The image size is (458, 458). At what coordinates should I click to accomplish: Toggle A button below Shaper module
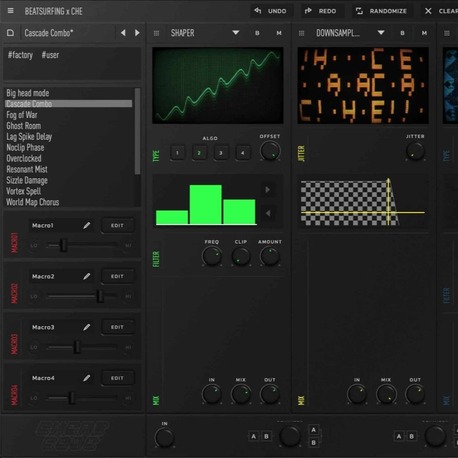pos(254,436)
